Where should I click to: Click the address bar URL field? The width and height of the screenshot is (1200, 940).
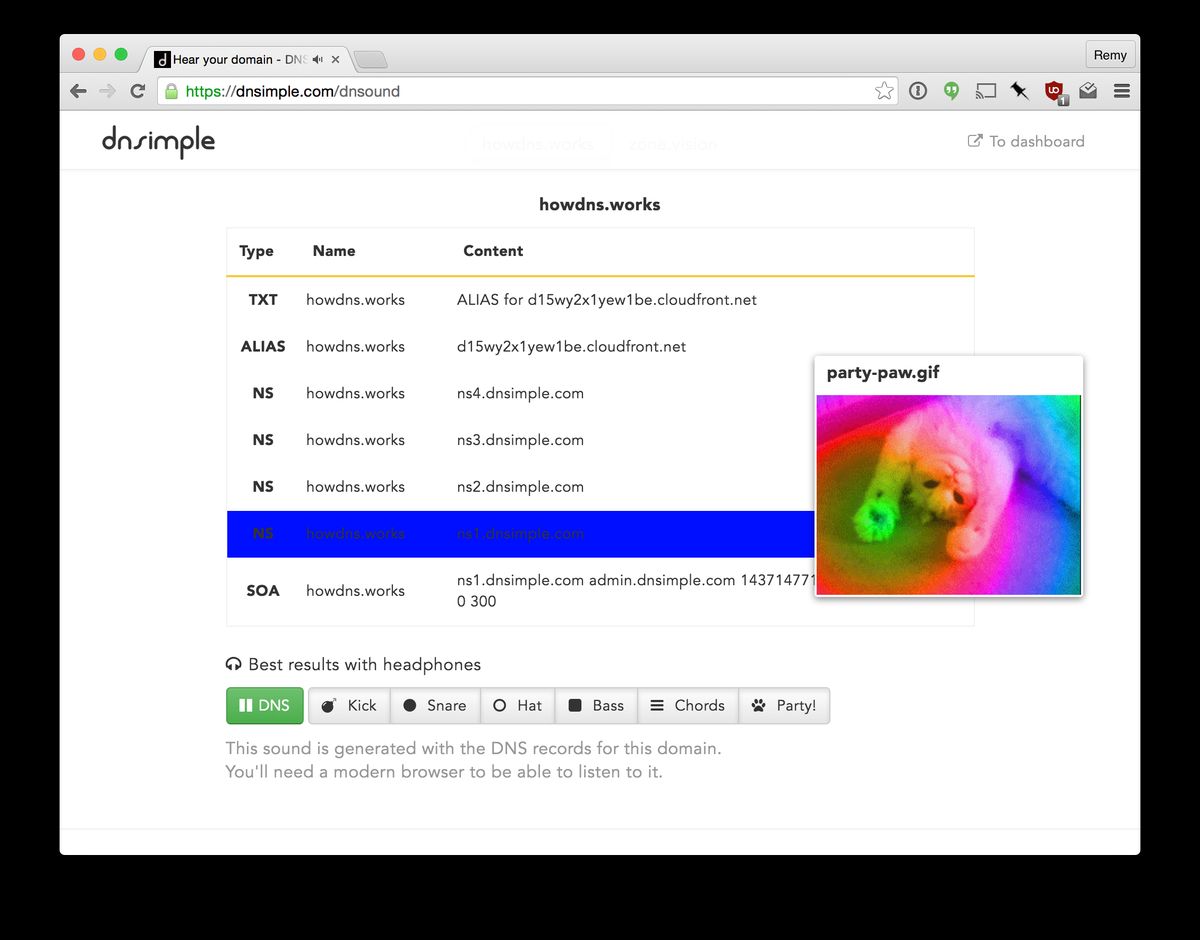[528, 91]
